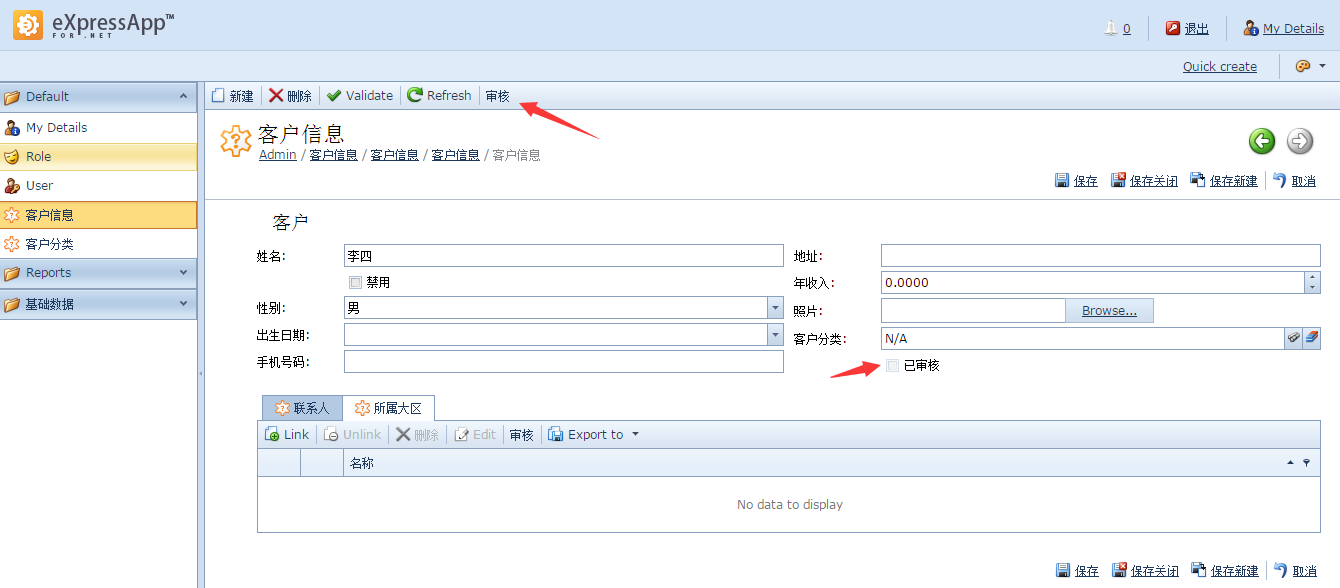Image resolution: width=1340 pixels, height=588 pixels.
Task: Select 客户信息 in the sidebar
Action: point(98,214)
